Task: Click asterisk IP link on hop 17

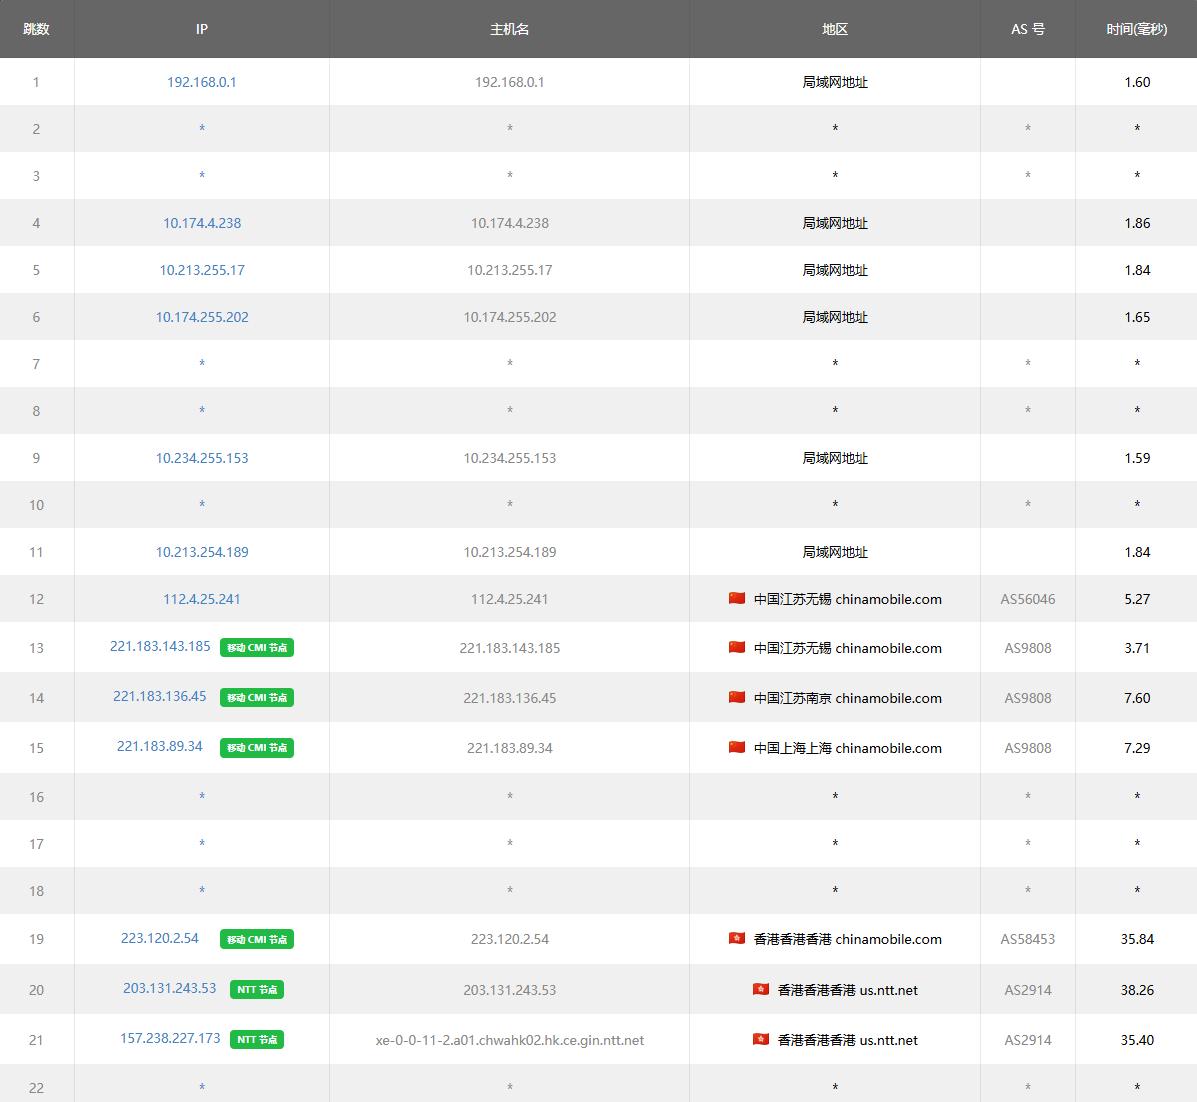Action: (x=202, y=843)
